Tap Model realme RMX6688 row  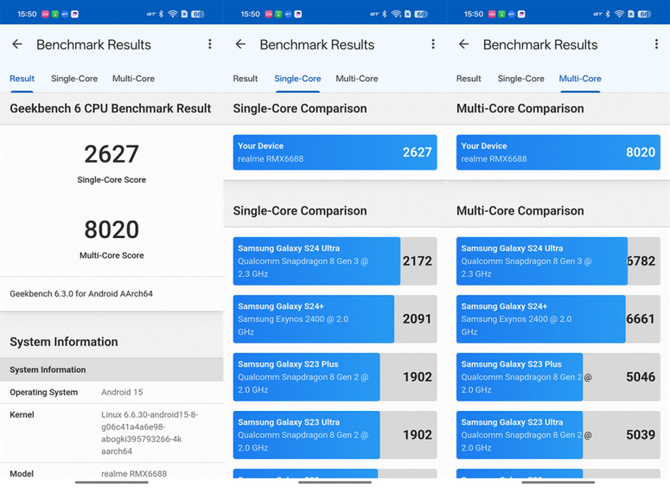pyautogui.click(x=112, y=473)
